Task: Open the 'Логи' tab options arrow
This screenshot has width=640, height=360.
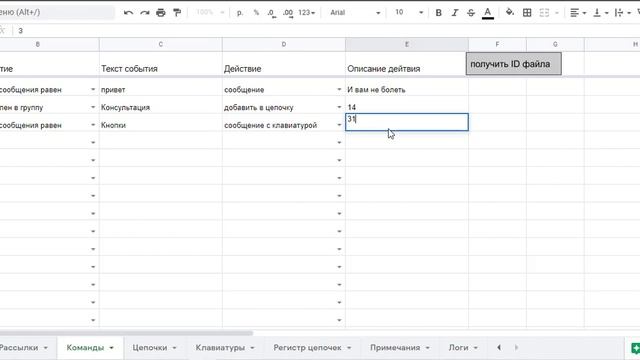Action: click(x=476, y=348)
